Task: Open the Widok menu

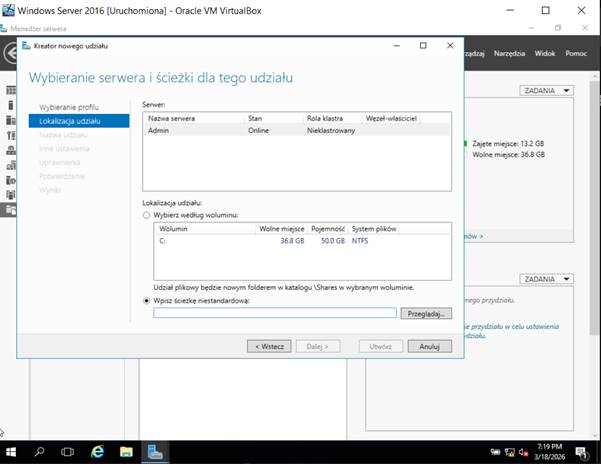Action: coord(545,53)
